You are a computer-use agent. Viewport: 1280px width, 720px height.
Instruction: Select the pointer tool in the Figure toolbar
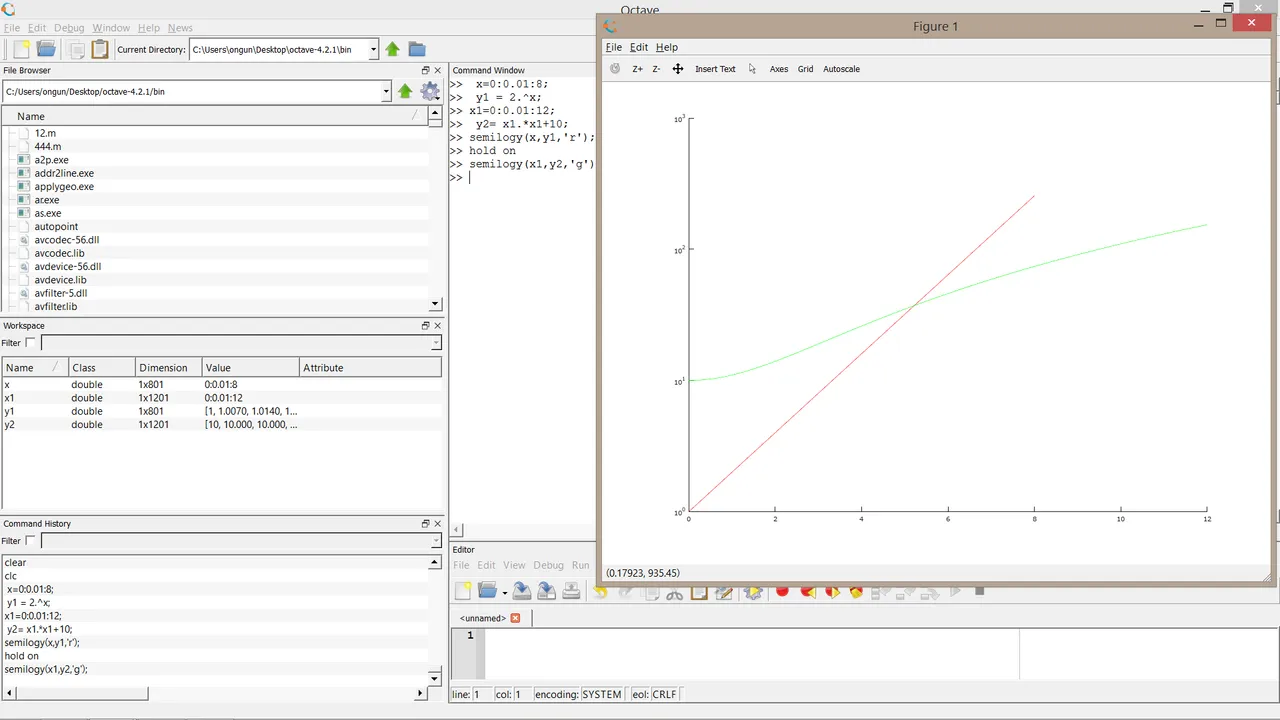752,69
